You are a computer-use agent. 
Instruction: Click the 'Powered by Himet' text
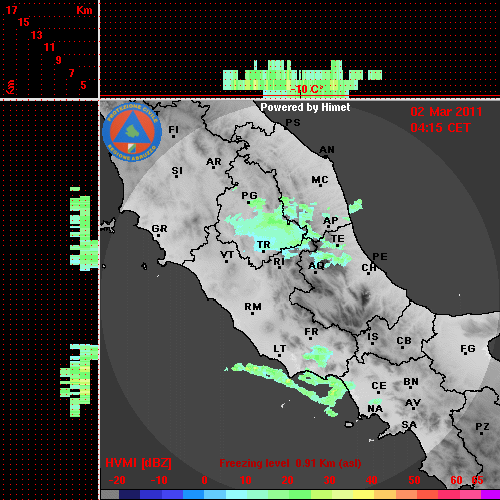click(305, 107)
